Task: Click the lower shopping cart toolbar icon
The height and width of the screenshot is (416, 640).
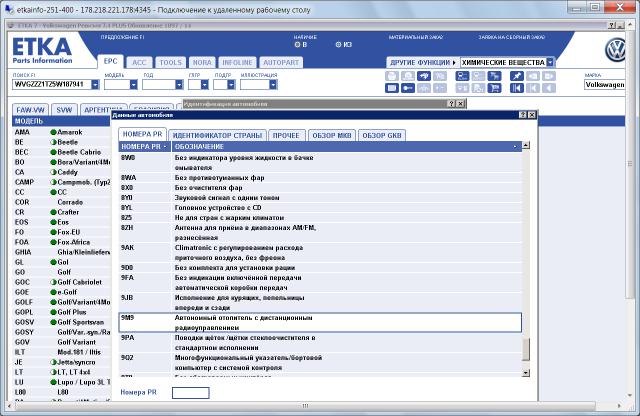Action: pyautogui.click(x=494, y=88)
